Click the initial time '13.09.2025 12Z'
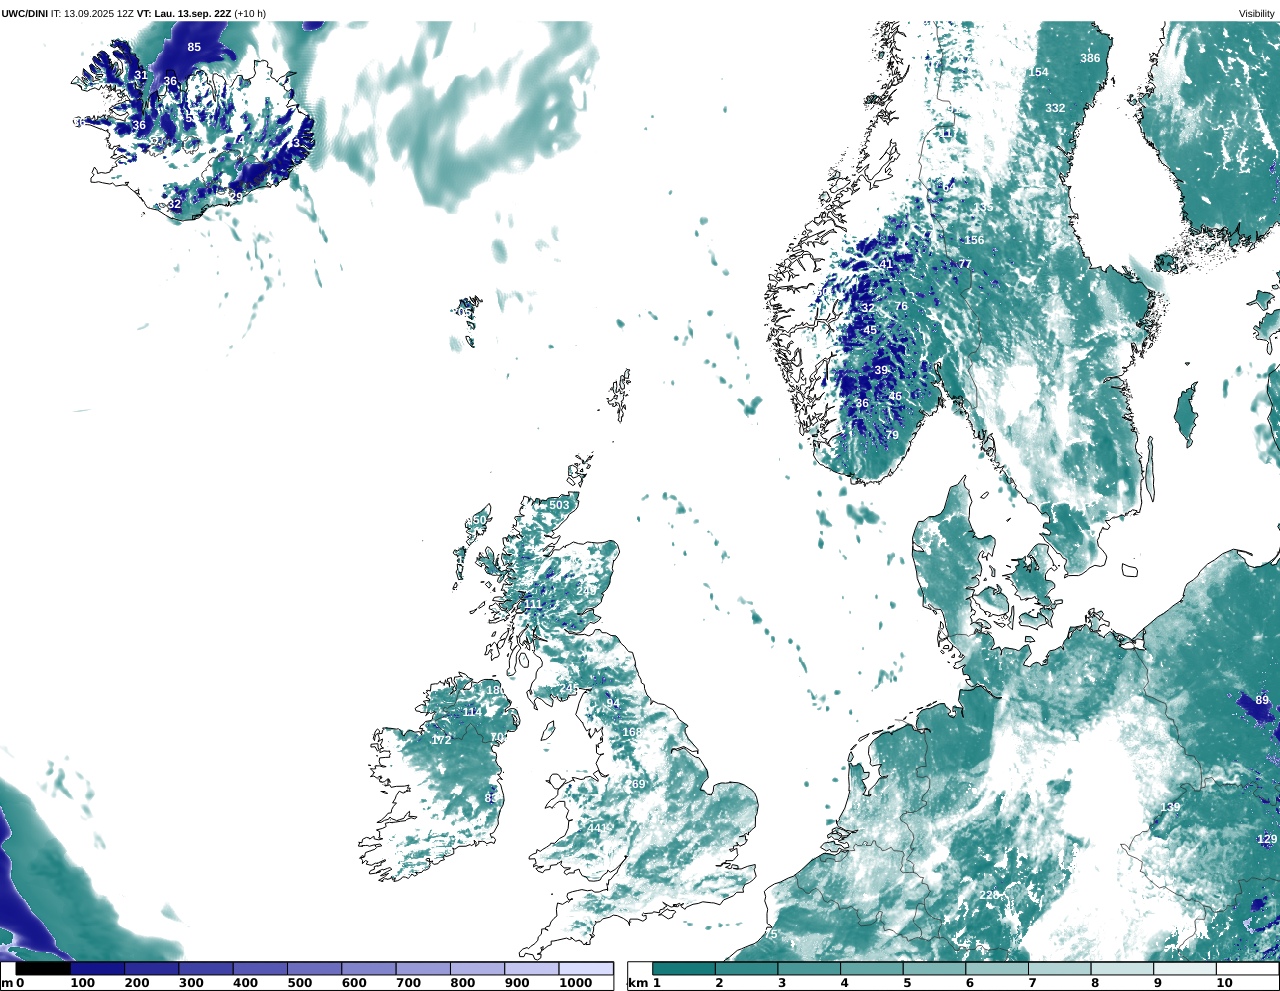The width and height of the screenshot is (1280, 991). click(x=99, y=13)
